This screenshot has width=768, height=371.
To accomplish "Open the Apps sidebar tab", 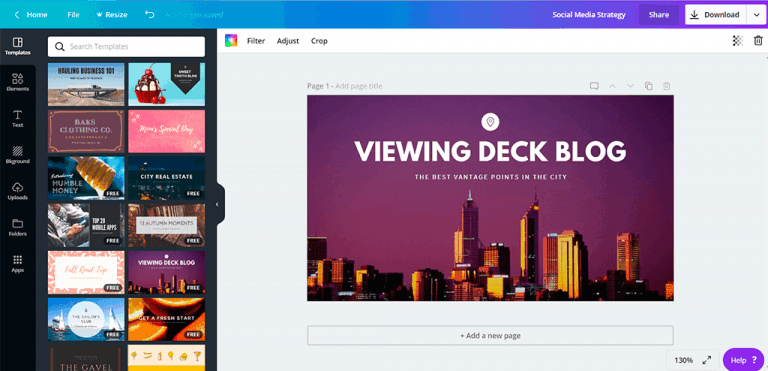I will tap(18, 264).
